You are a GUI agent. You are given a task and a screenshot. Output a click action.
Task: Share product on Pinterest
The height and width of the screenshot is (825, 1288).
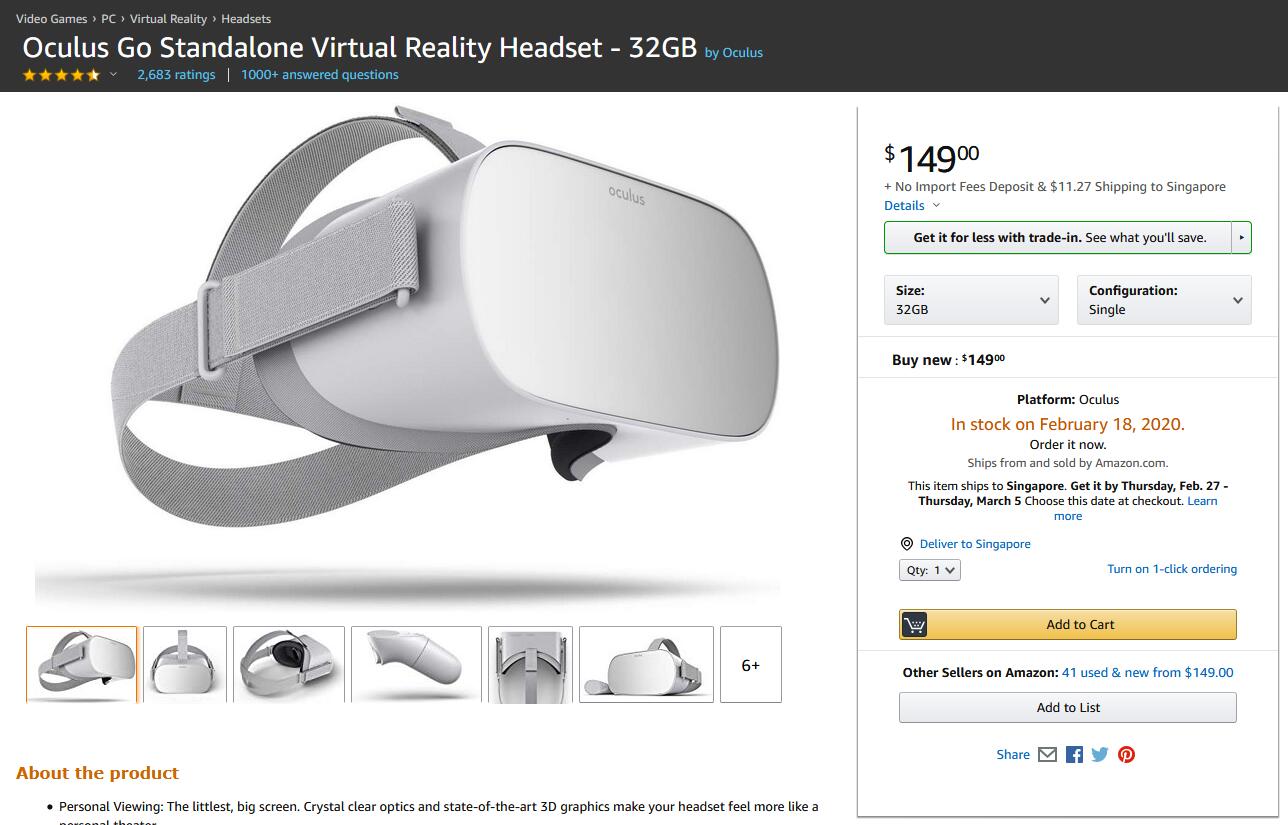[x=1127, y=755]
